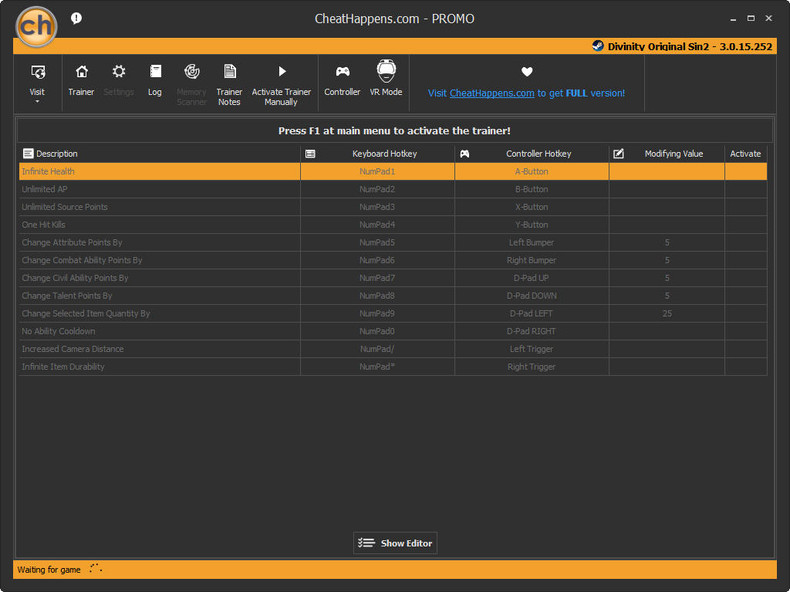Image resolution: width=790 pixels, height=592 pixels.
Task: Click the Activate column header
Action: [746, 154]
